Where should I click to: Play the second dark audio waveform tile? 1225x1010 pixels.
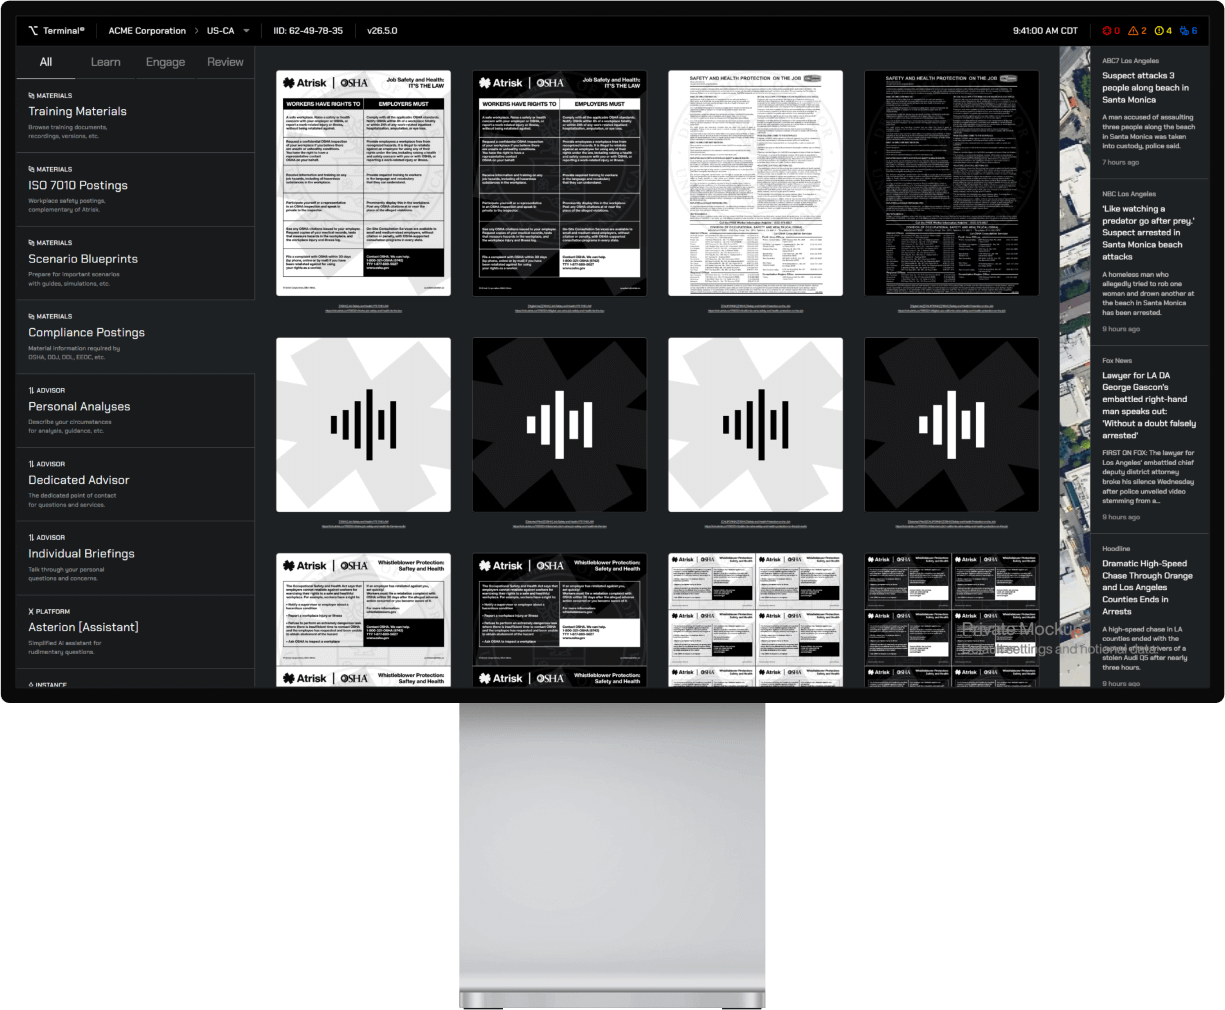coord(951,425)
